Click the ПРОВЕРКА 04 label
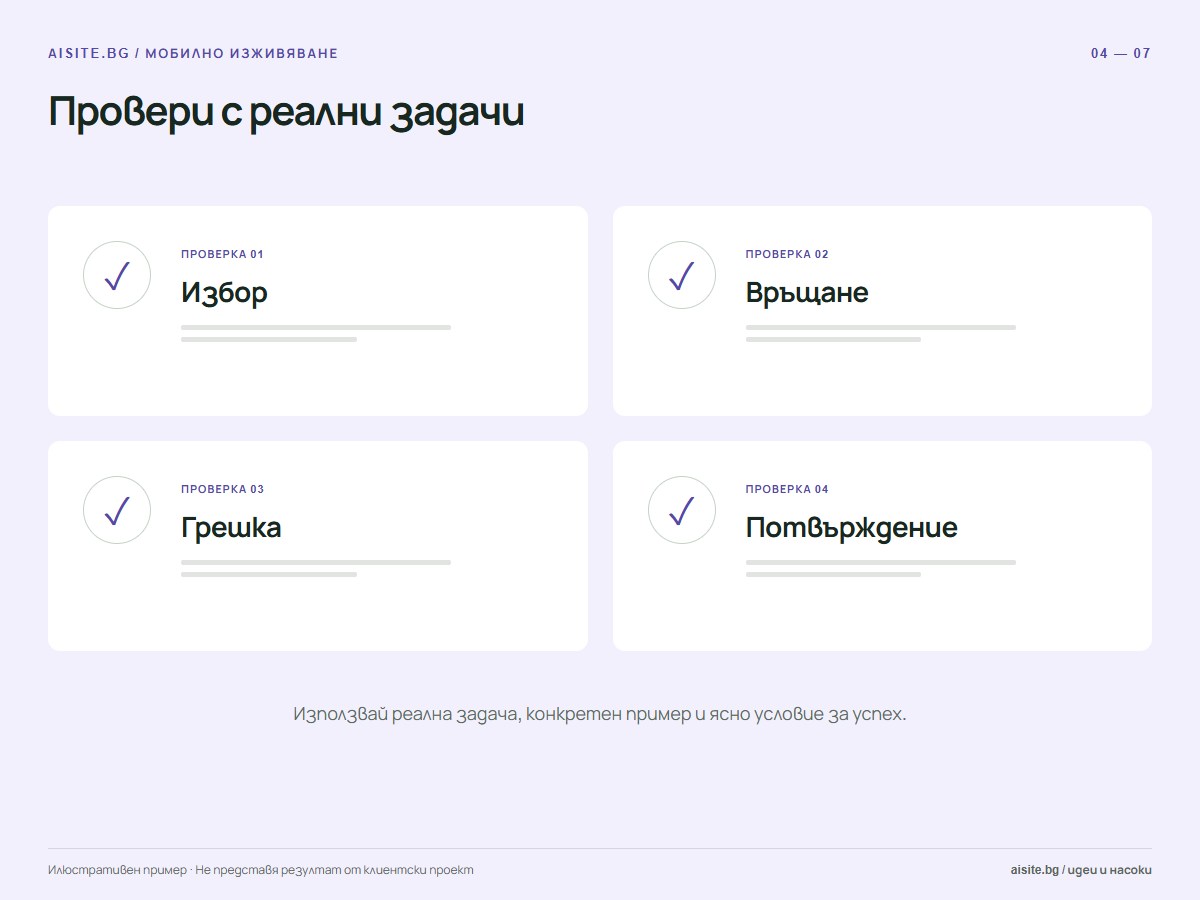 tap(787, 489)
